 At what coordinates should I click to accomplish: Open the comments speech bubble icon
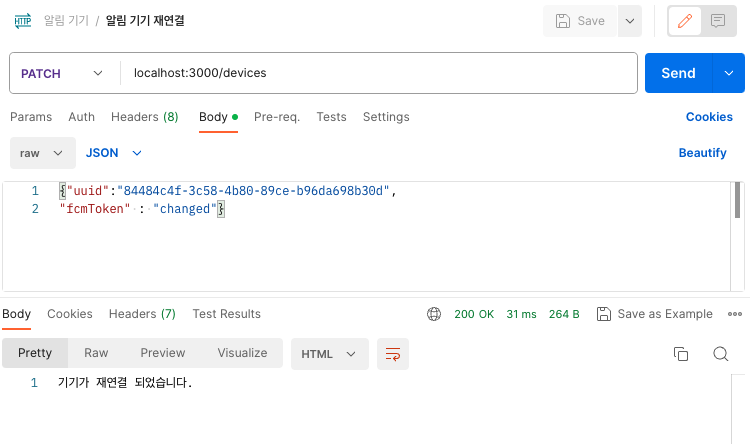718,21
